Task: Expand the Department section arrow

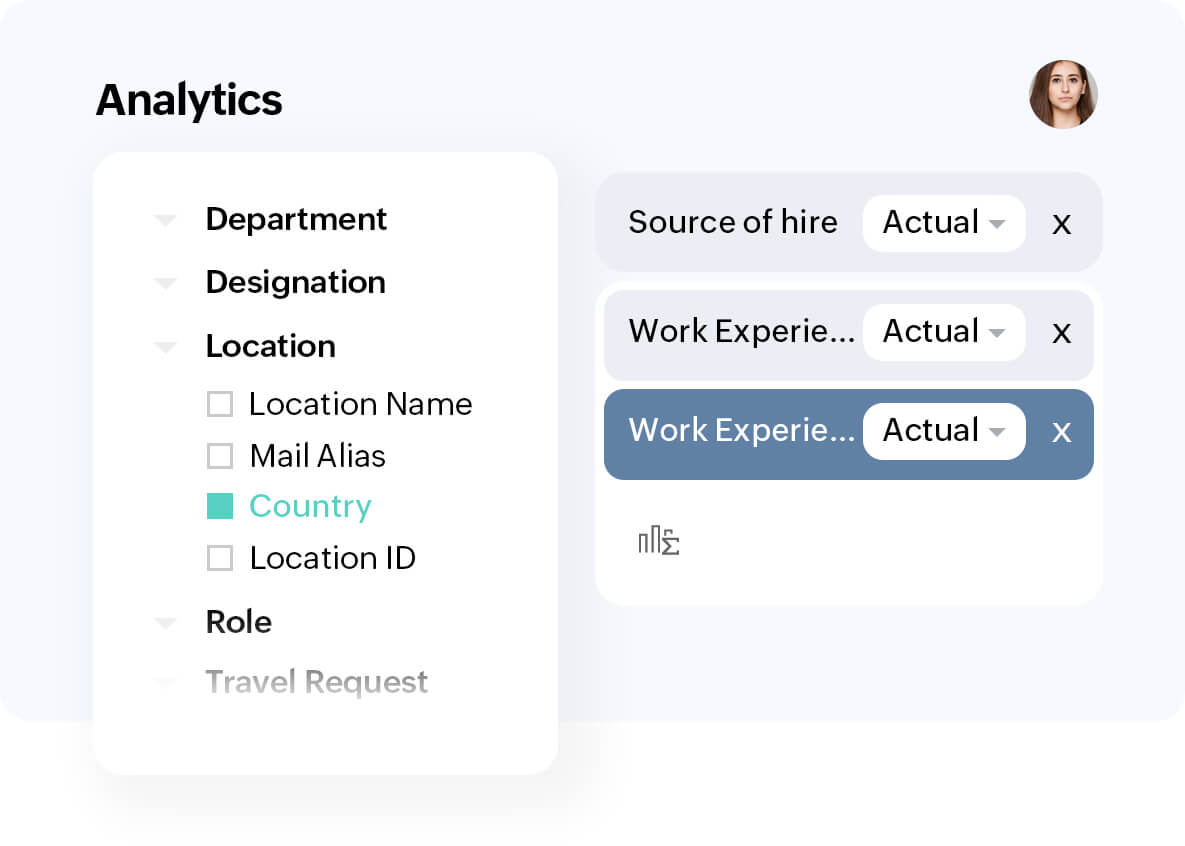Action: pos(165,220)
